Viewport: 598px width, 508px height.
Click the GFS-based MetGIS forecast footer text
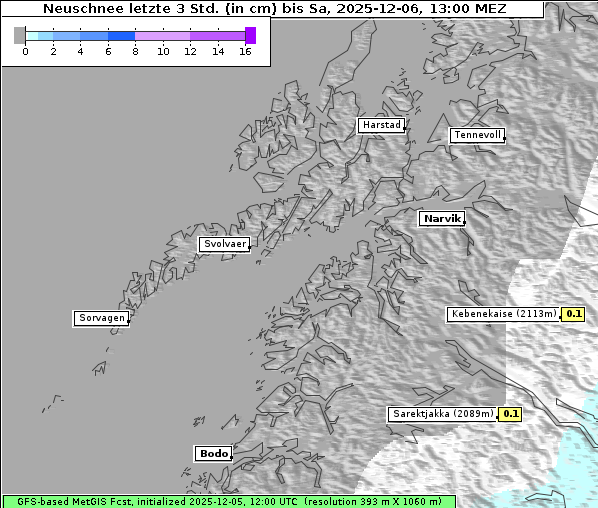(229, 502)
